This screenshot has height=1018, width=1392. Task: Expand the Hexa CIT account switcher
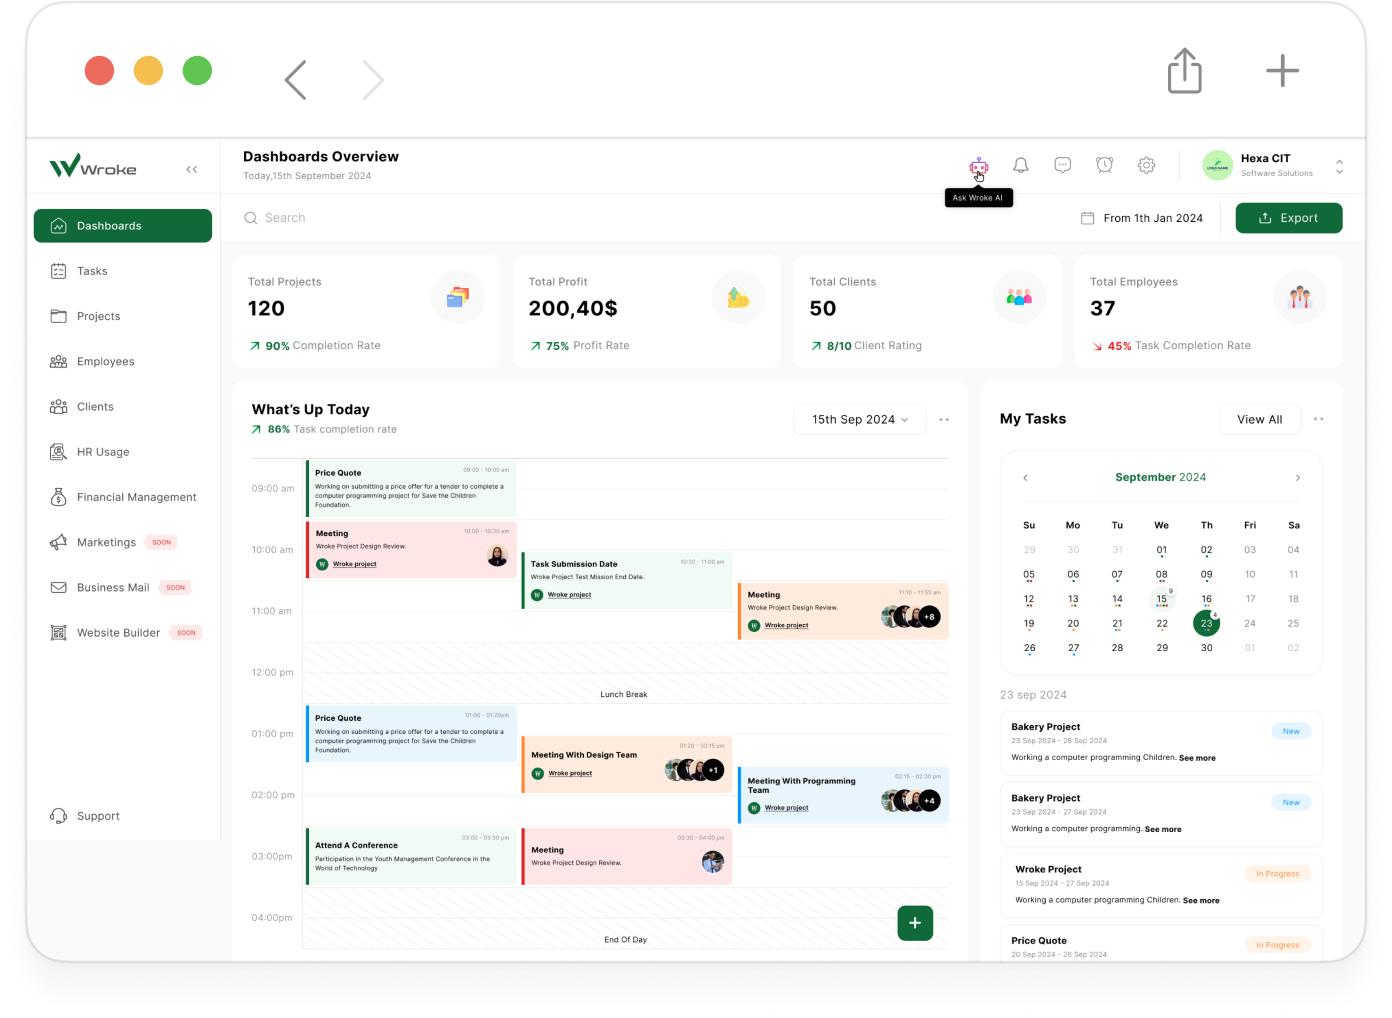click(x=1339, y=165)
